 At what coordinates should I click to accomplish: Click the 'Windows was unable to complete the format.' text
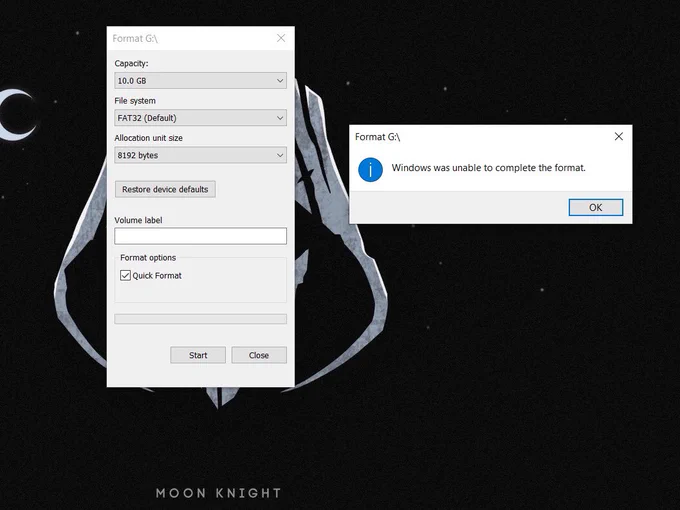tap(488, 168)
